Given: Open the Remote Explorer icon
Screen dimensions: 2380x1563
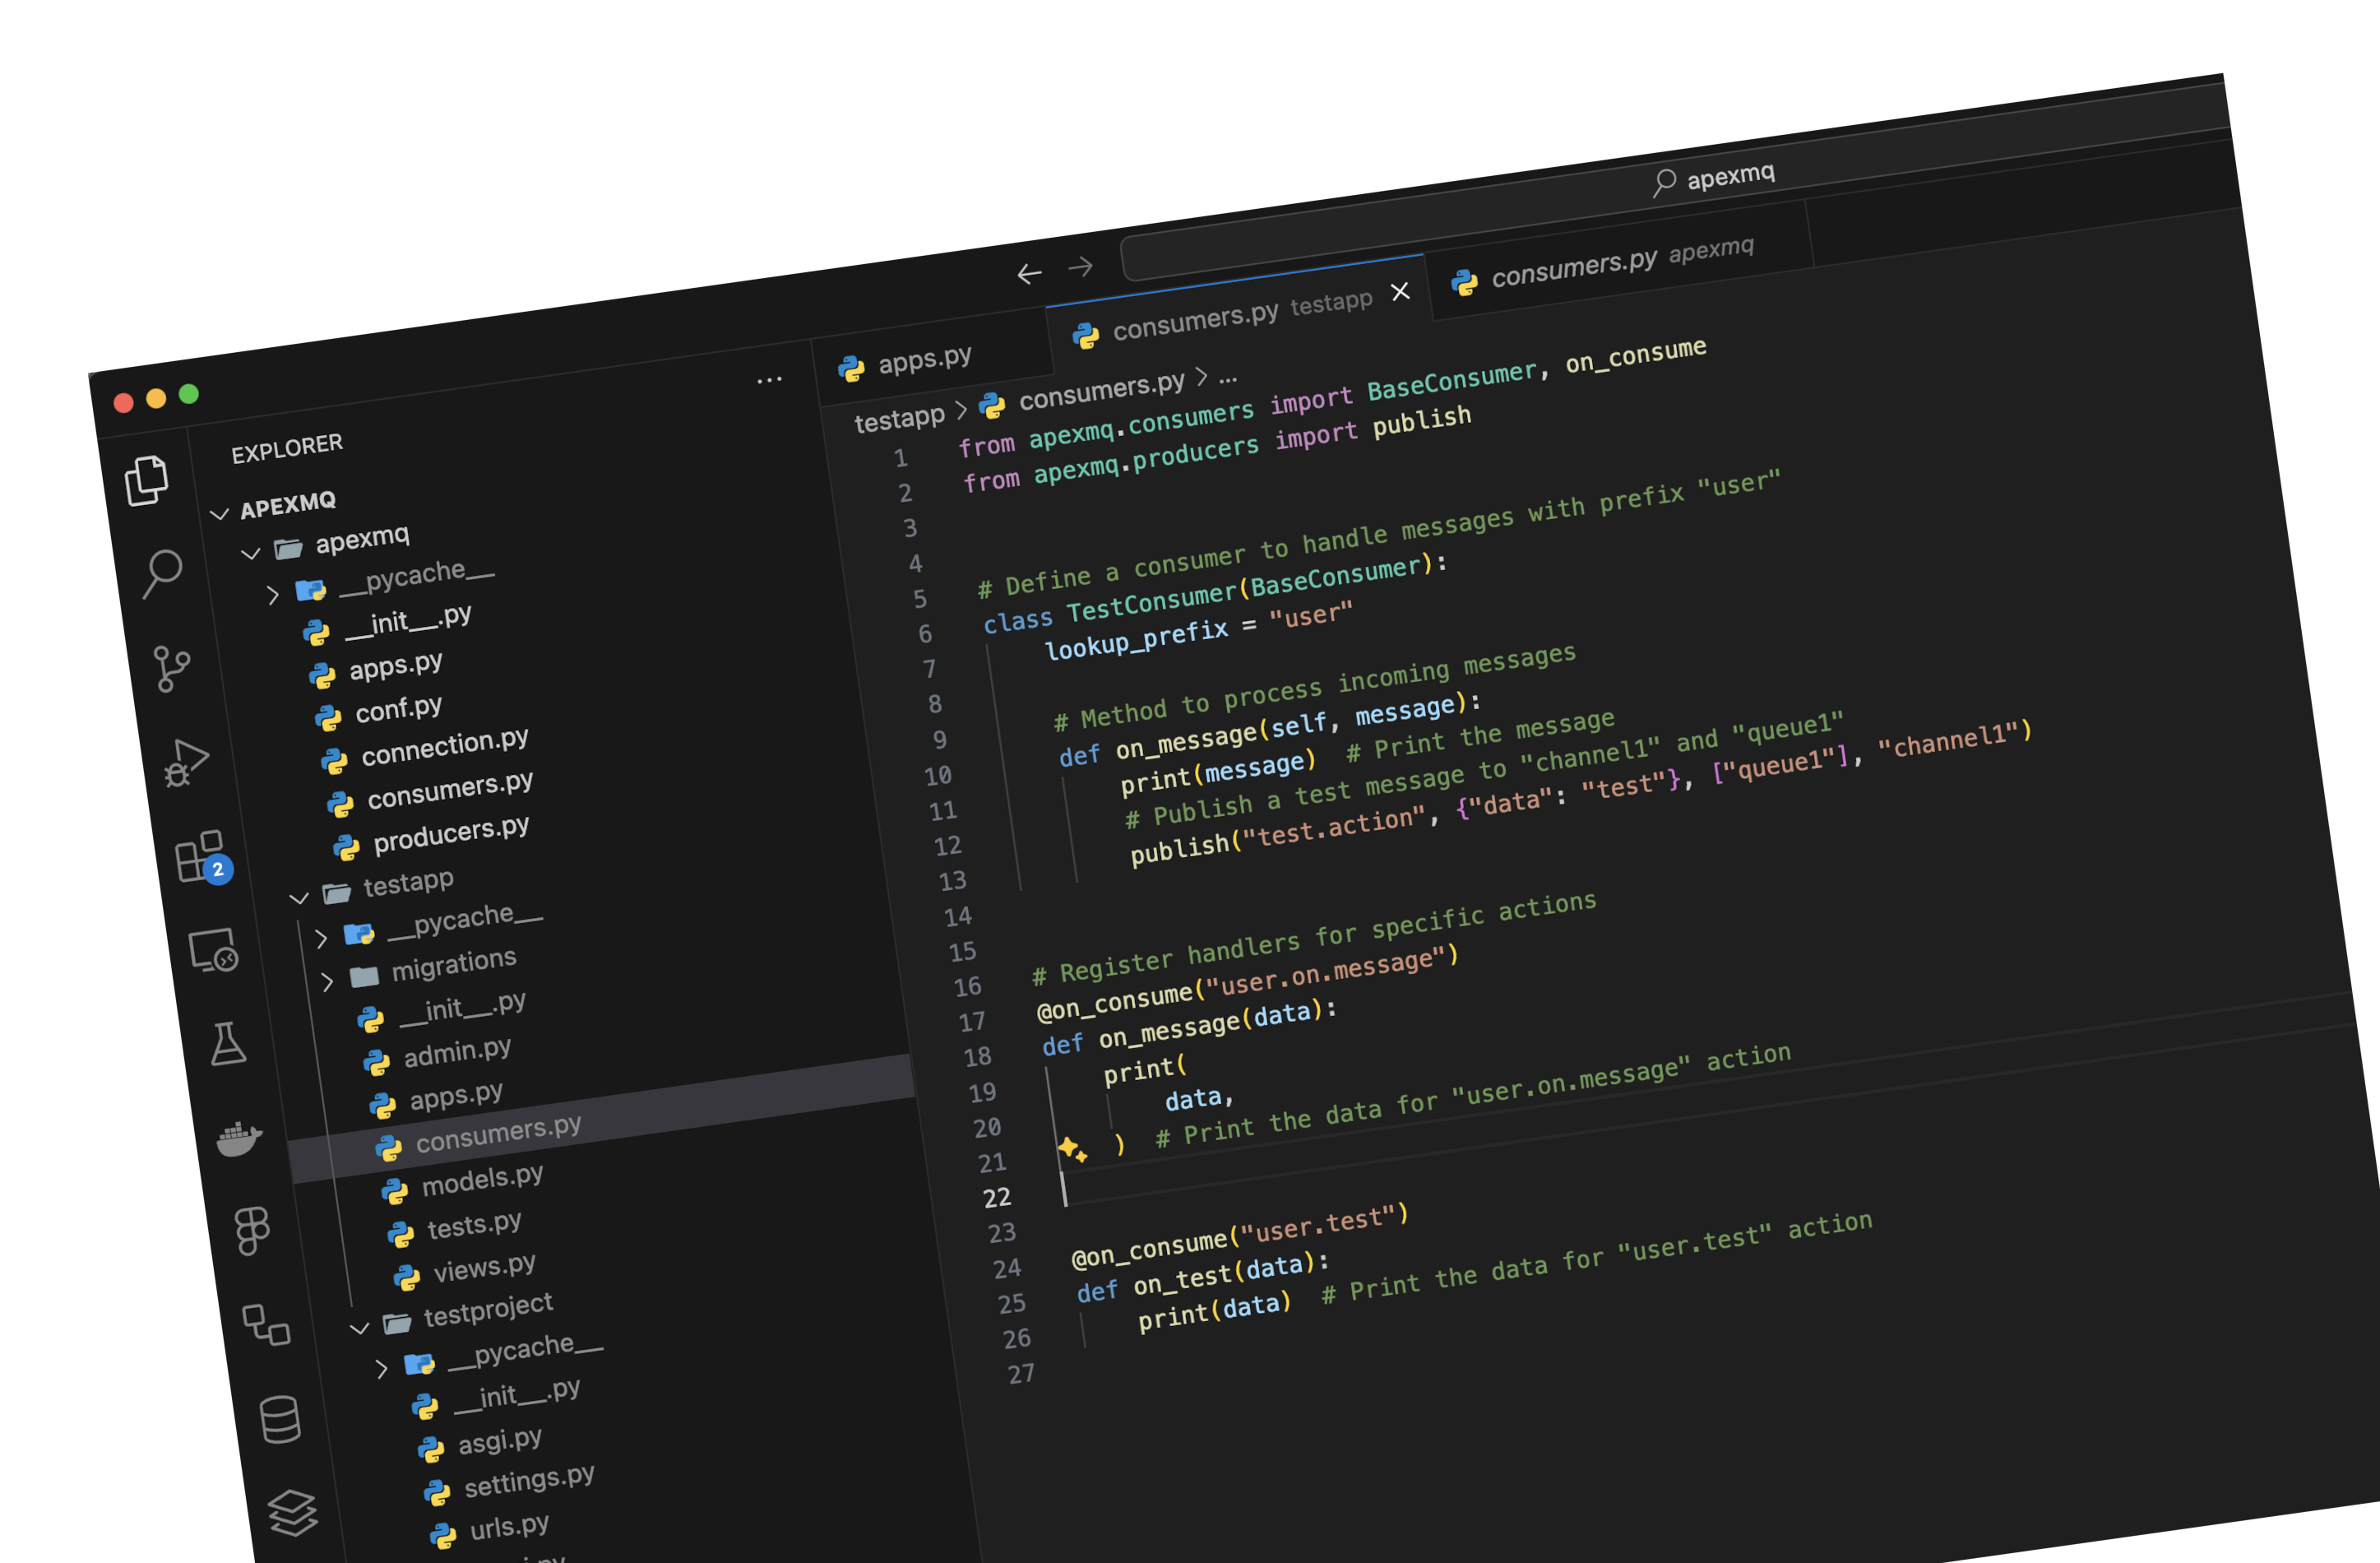Looking at the screenshot, I should point(213,950).
